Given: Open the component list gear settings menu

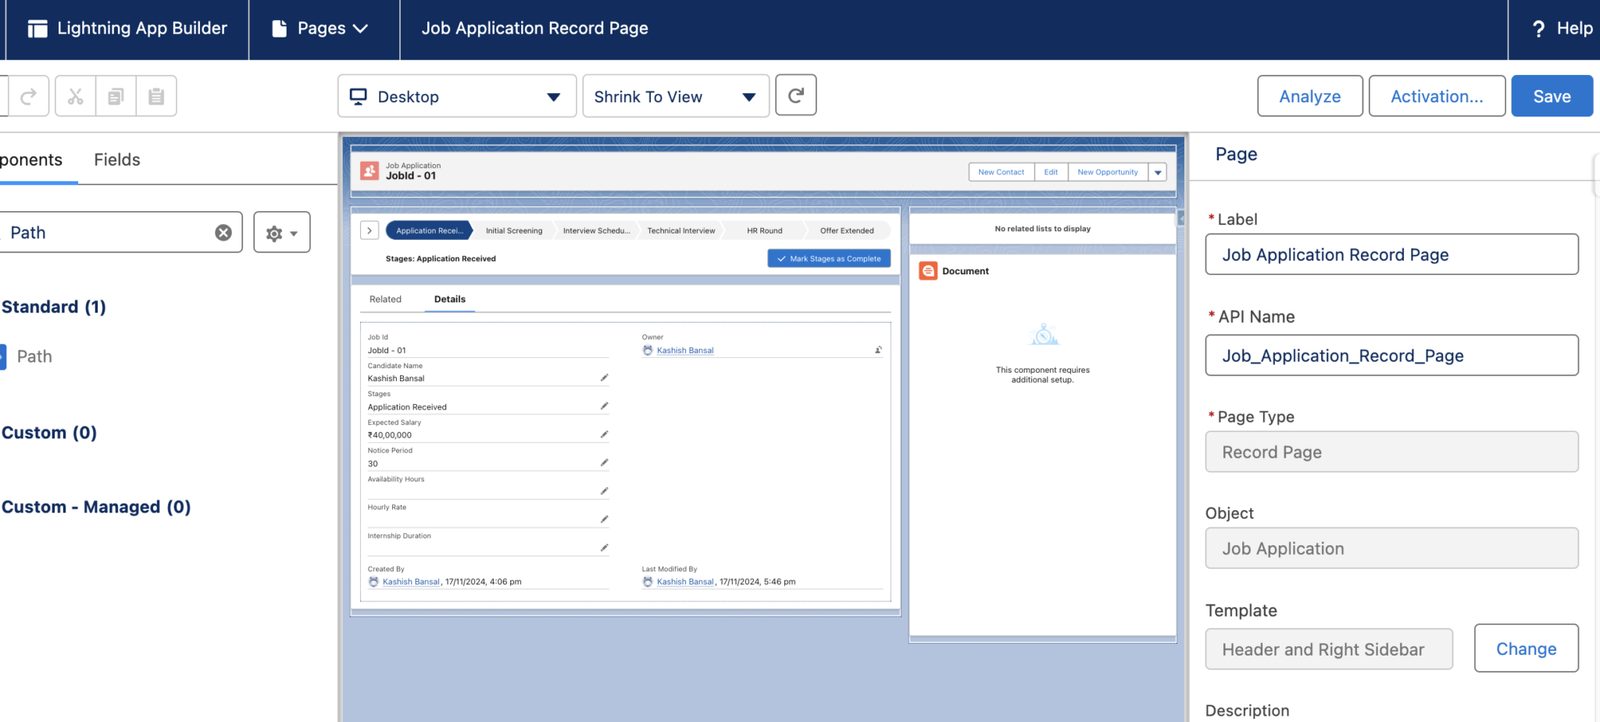Looking at the screenshot, I should tap(281, 233).
